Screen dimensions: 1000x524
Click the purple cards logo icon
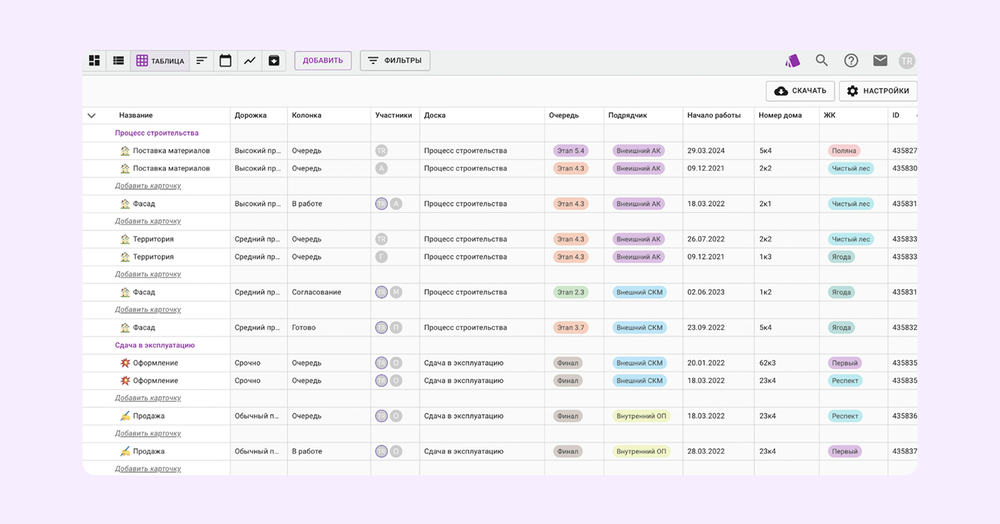(793, 61)
